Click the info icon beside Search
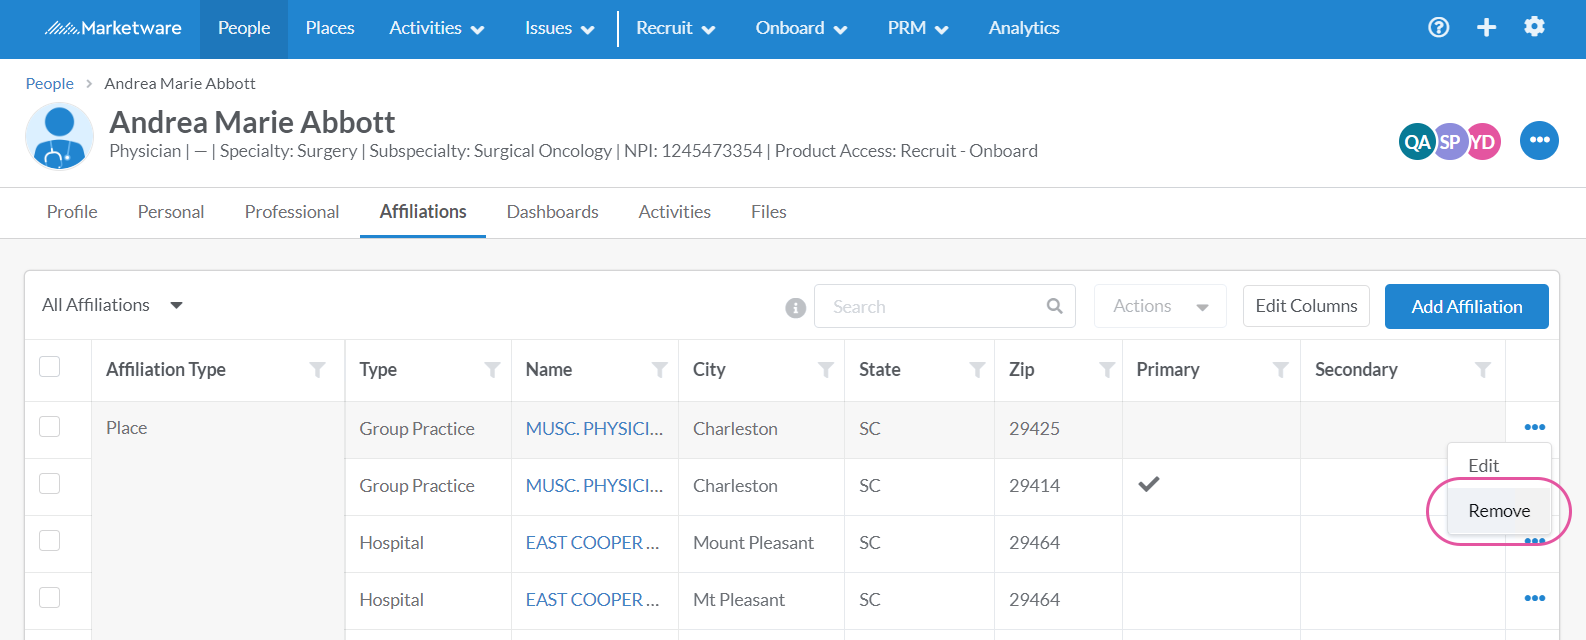The height and width of the screenshot is (640, 1586). tap(796, 308)
